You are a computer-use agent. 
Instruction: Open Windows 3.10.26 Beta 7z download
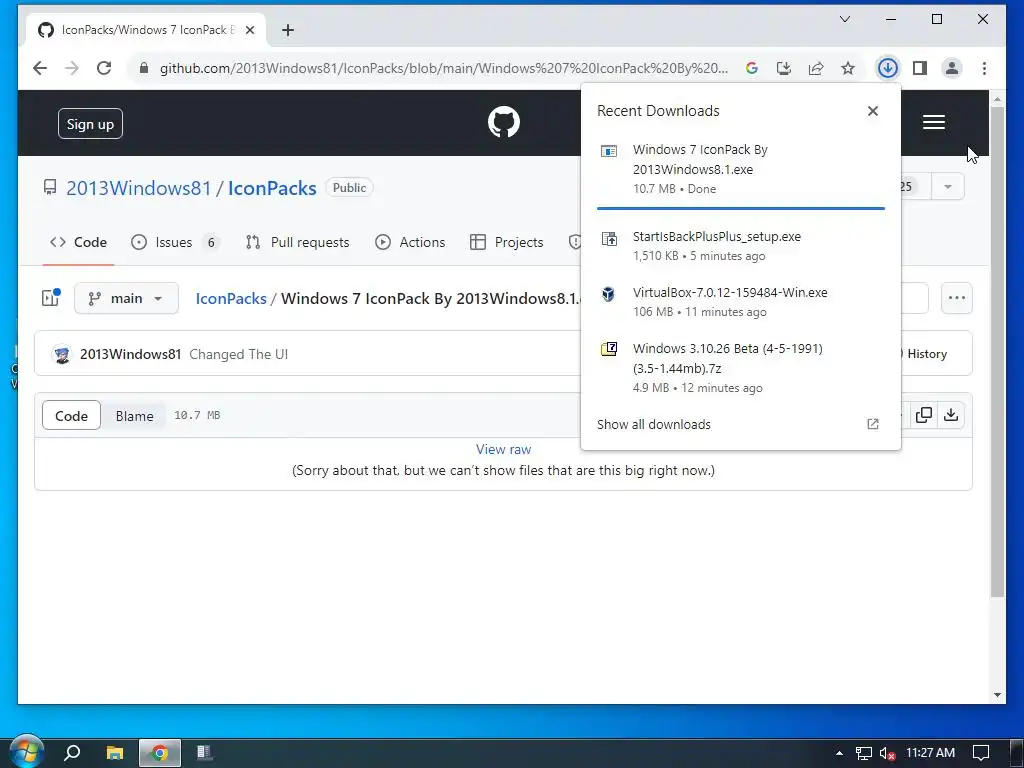[741, 368]
